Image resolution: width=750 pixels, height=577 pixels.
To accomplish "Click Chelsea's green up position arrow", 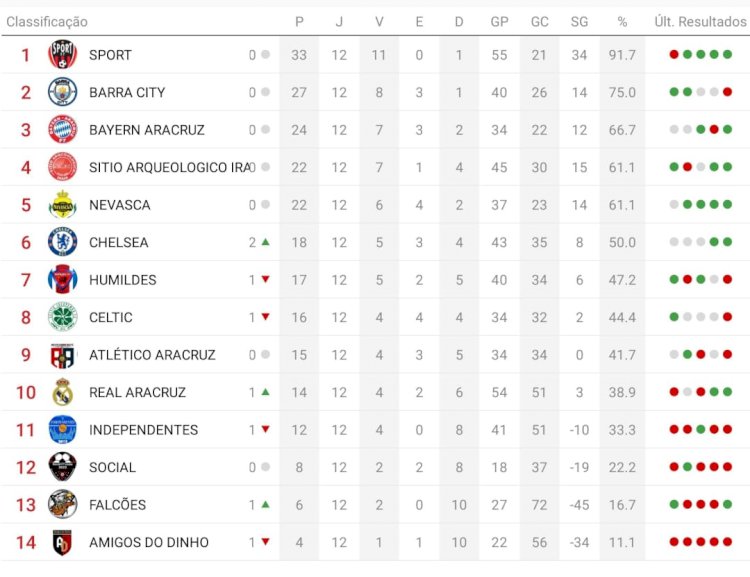I will point(265,242).
